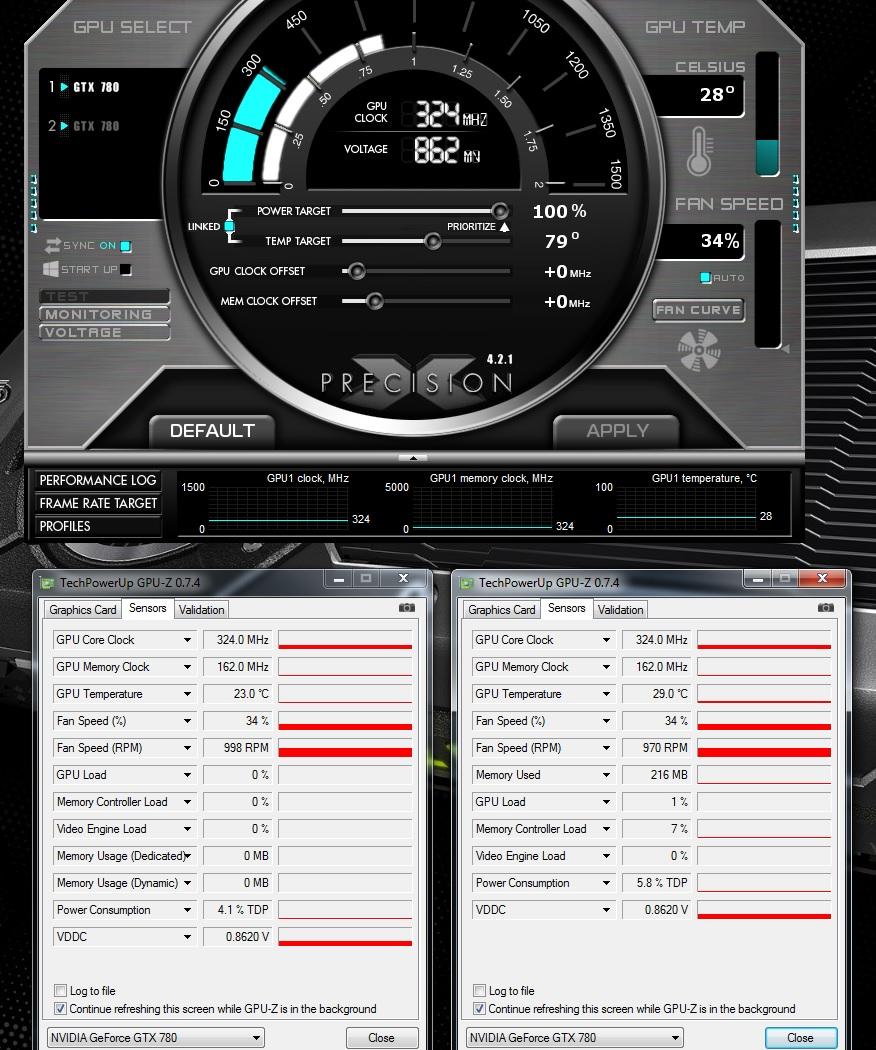
Task: Click the Test button
Action: [x=104, y=296]
